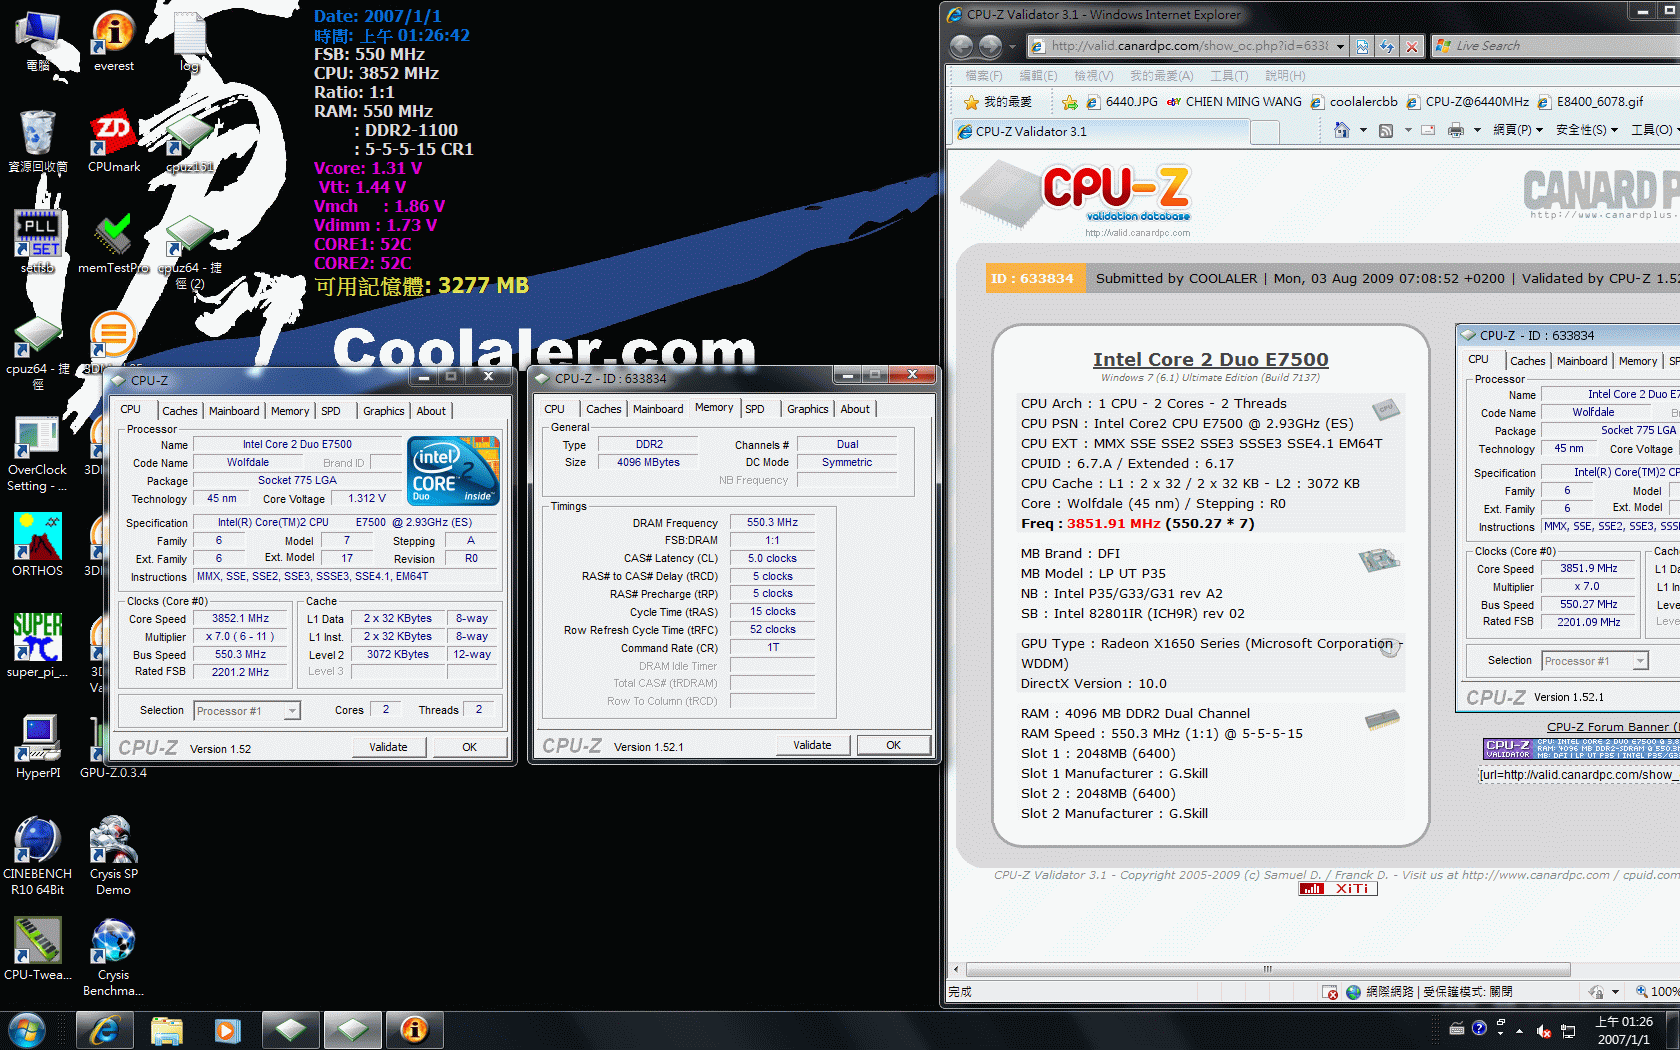Open memTestPro desktop shortcut

coord(113,242)
